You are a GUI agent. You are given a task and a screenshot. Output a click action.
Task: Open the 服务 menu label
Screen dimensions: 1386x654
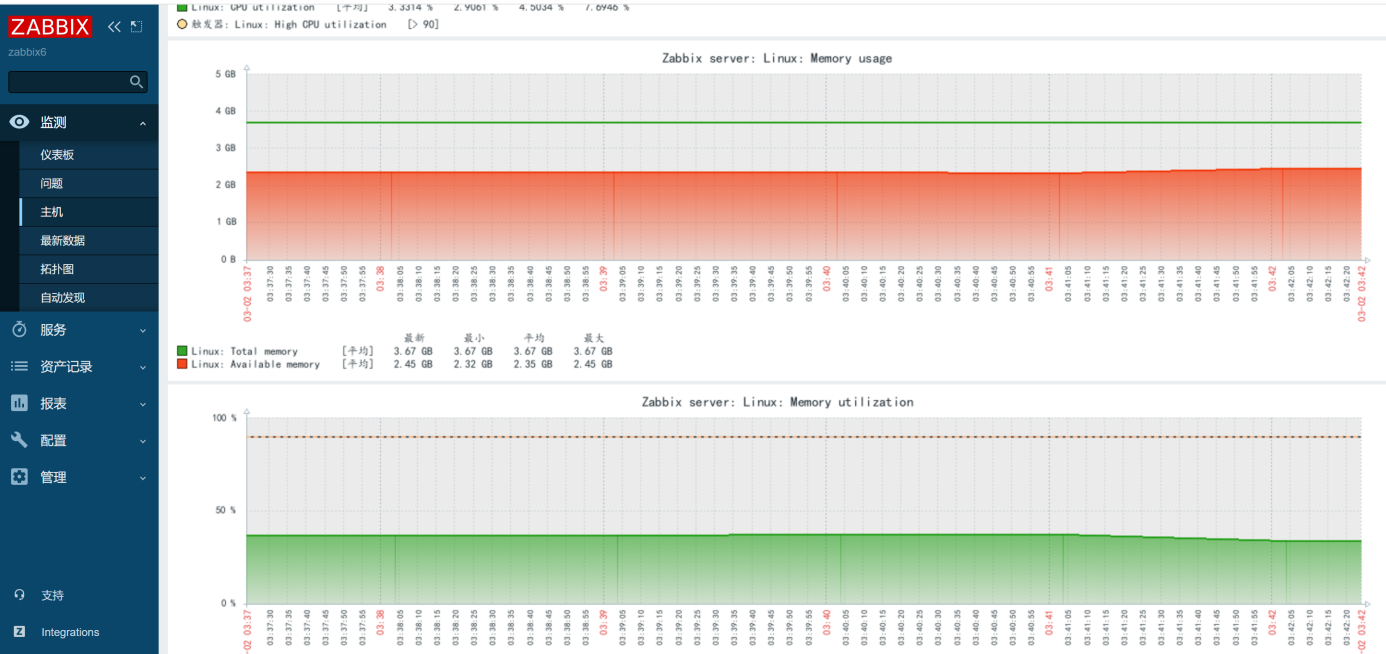tap(53, 329)
